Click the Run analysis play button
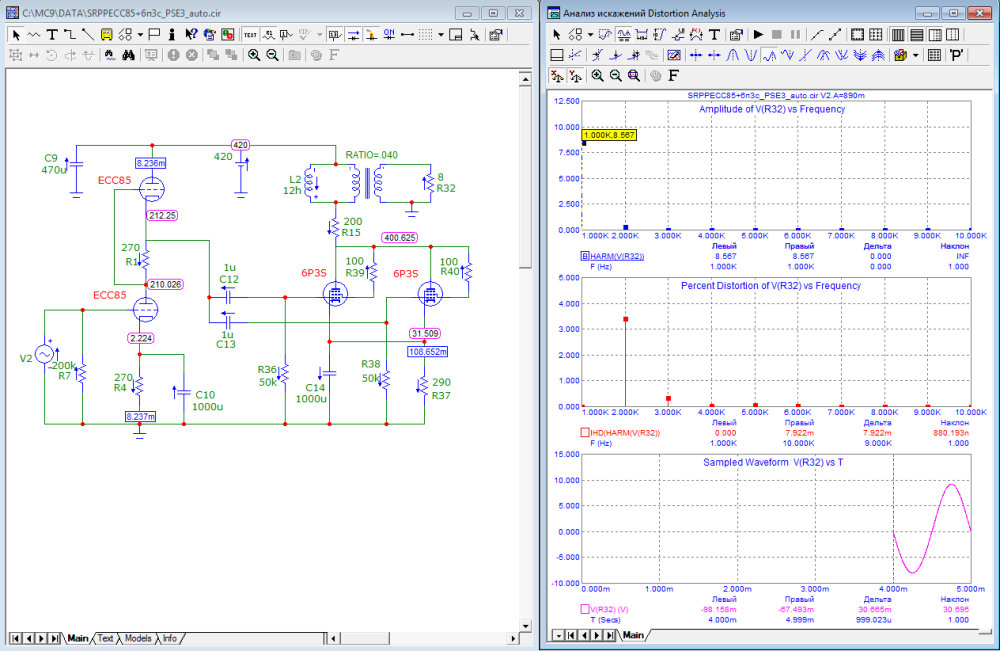 (759, 33)
